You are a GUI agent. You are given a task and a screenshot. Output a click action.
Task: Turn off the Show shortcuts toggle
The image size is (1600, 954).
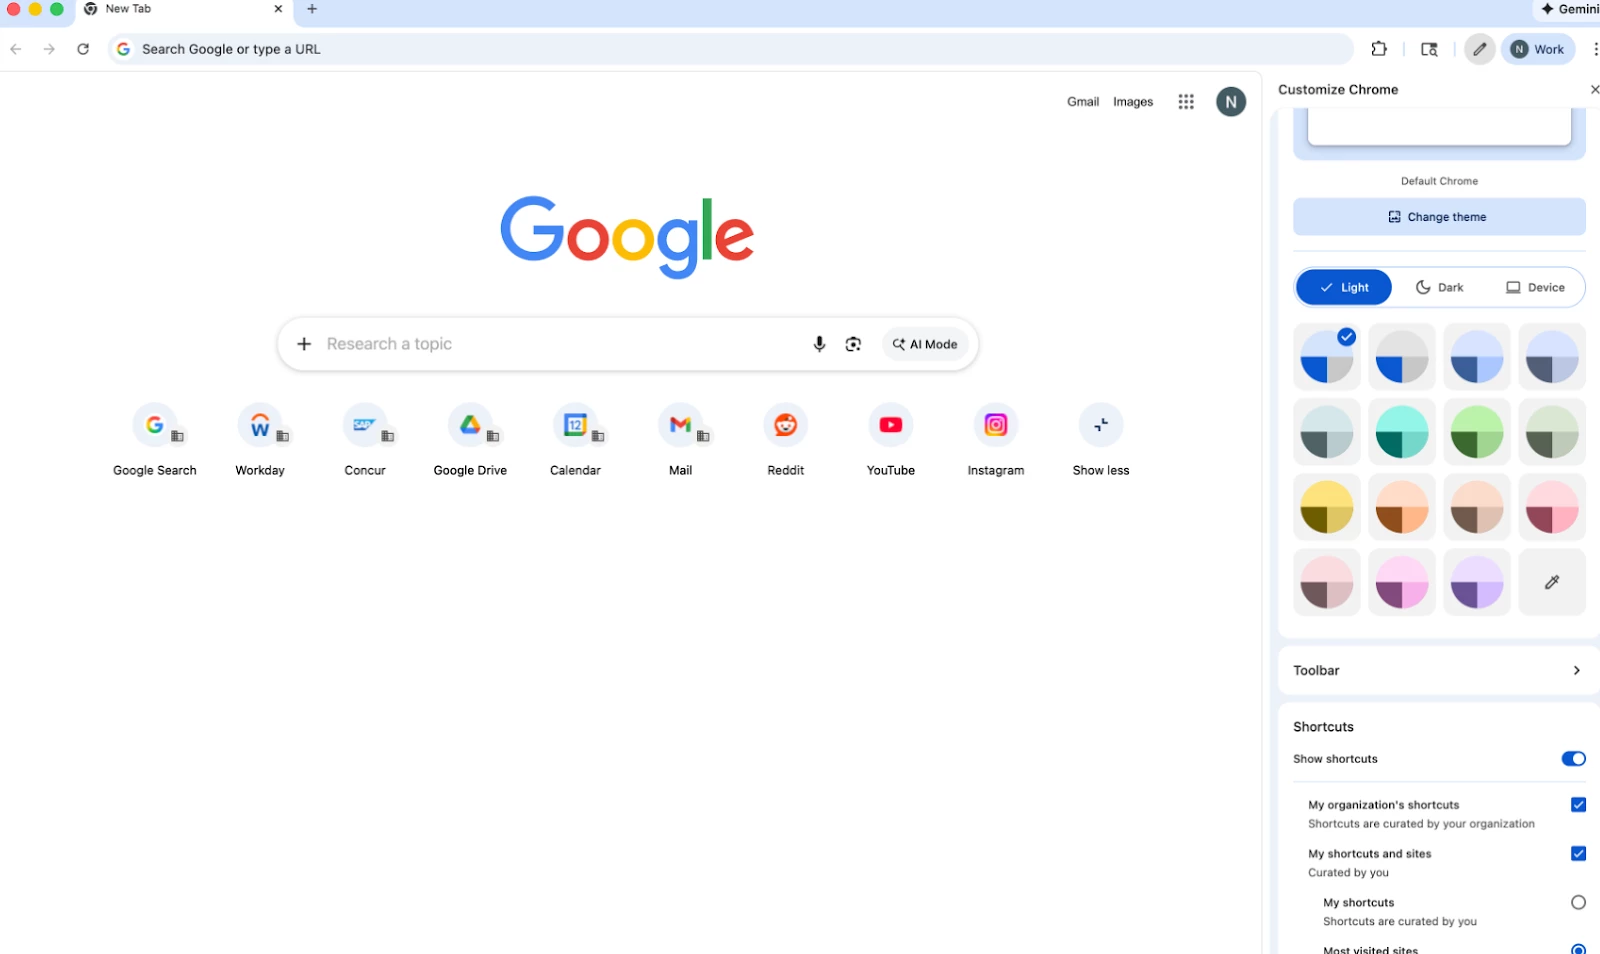click(x=1573, y=759)
